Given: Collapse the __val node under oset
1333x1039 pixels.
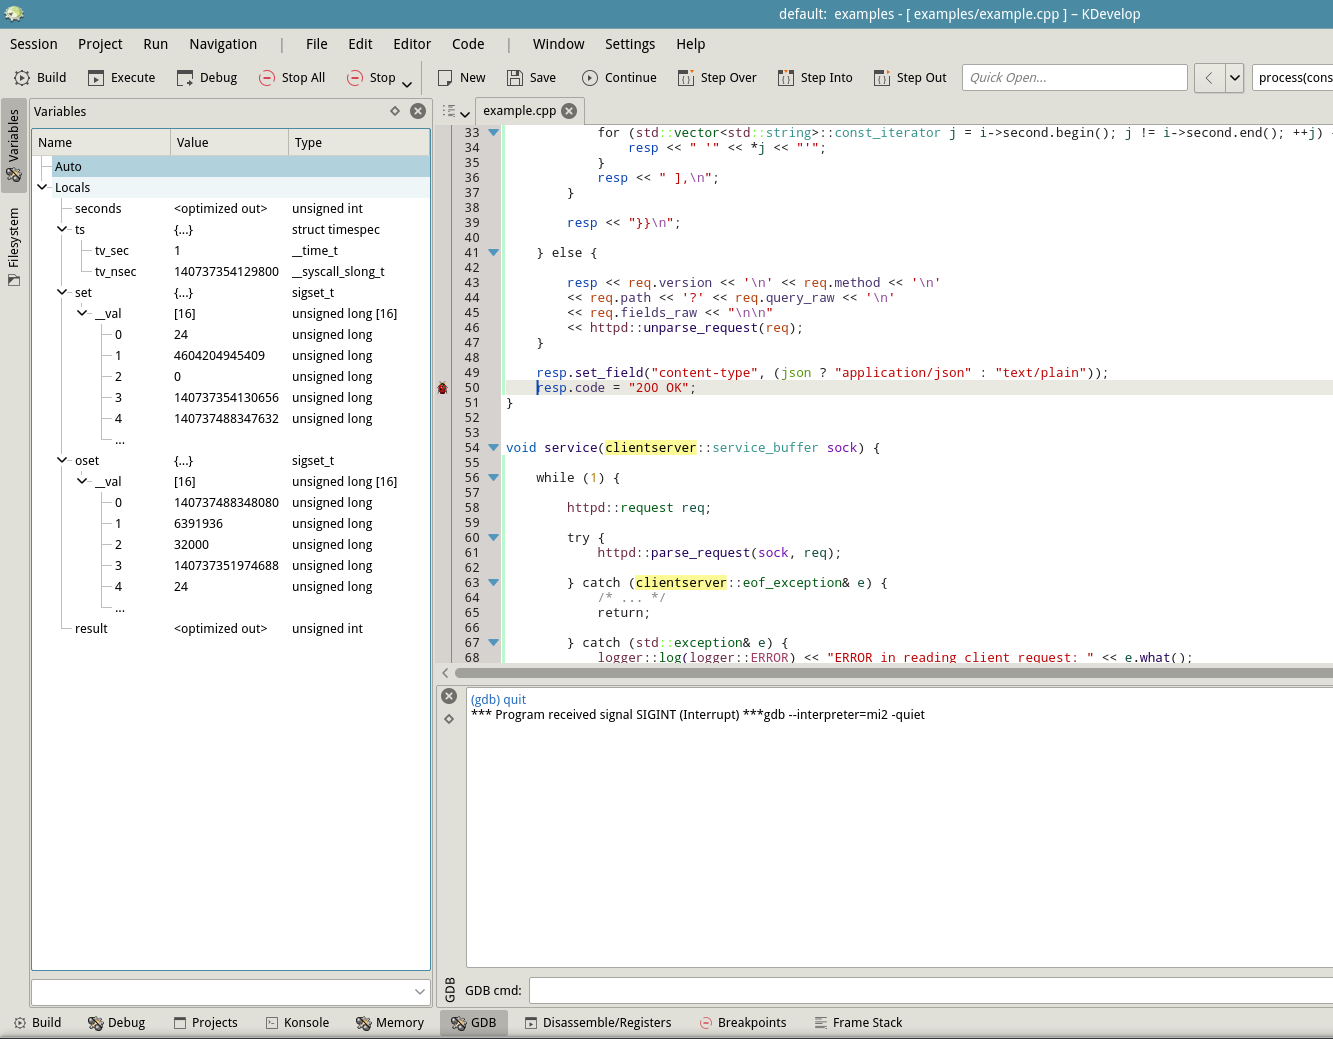Looking at the screenshot, I should coord(82,481).
